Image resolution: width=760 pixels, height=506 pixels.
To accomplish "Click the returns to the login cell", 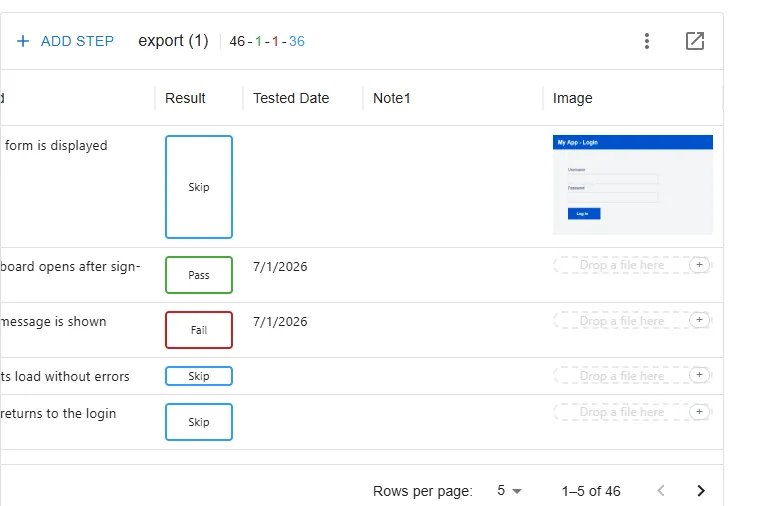I will [x=58, y=413].
